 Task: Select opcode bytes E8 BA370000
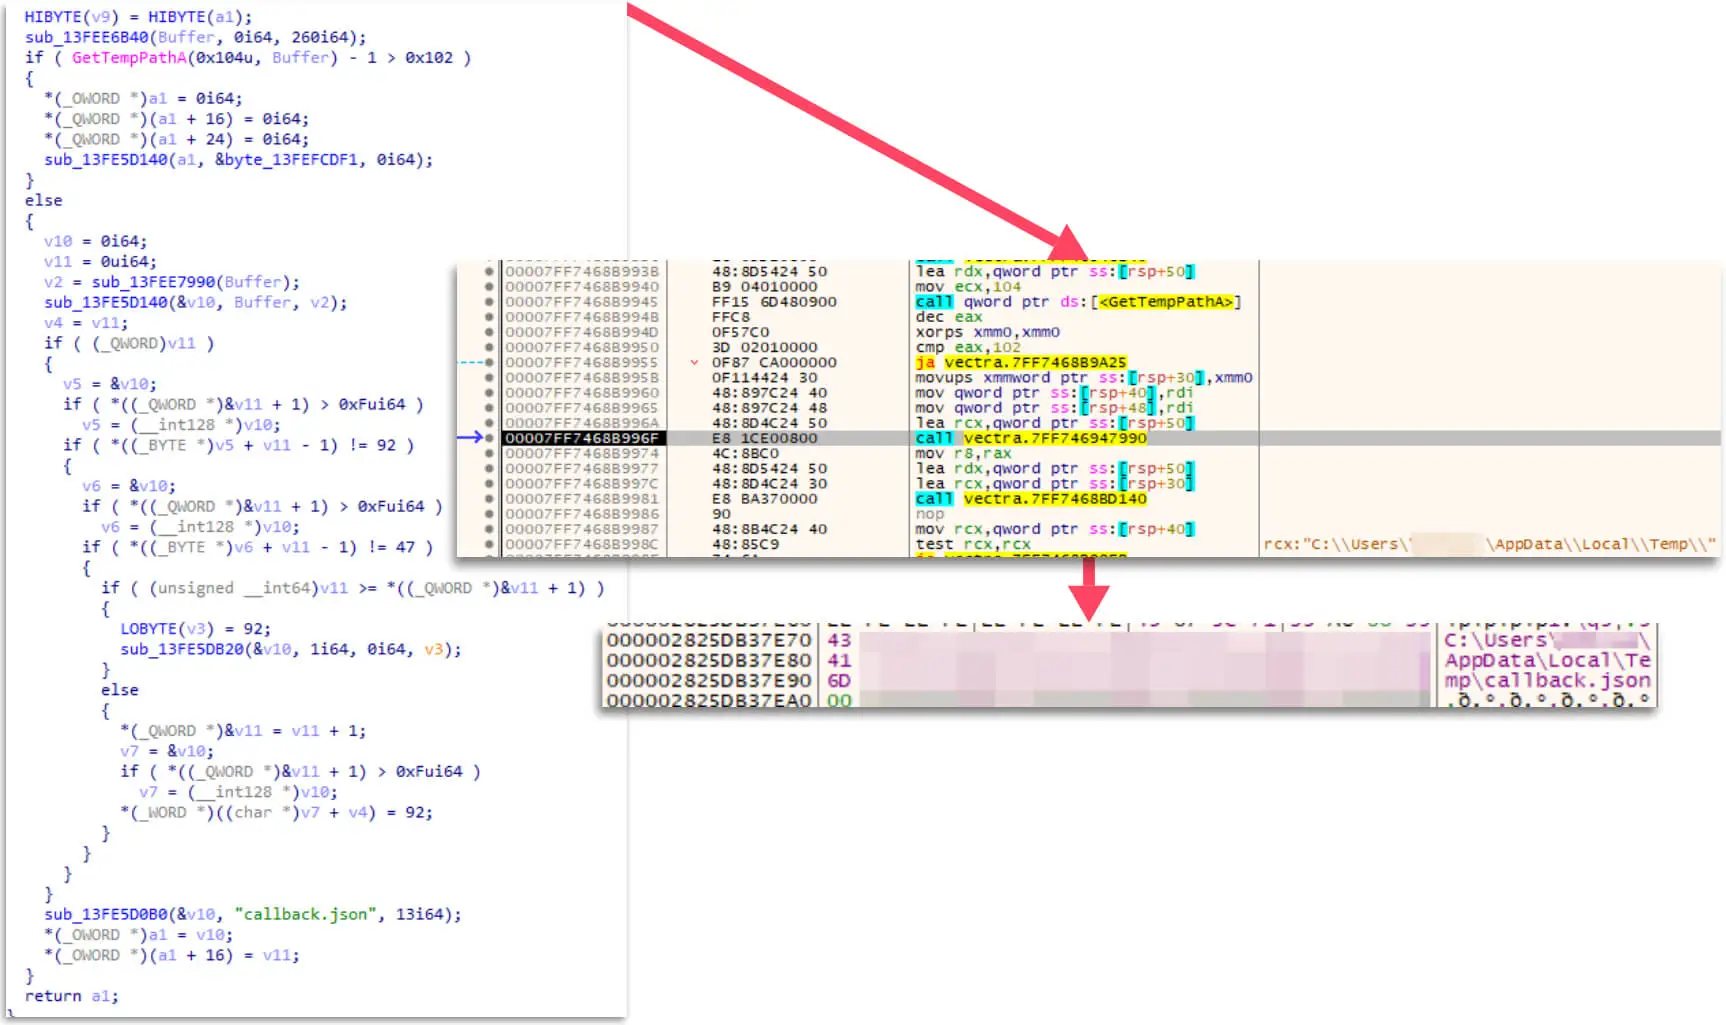(764, 499)
